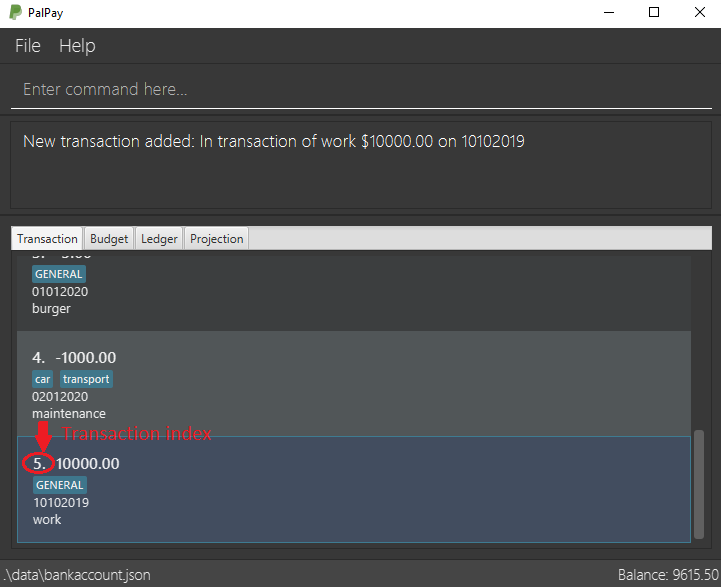
Task: Select transaction 5 with amount 10000.00
Action: point(354,489)
